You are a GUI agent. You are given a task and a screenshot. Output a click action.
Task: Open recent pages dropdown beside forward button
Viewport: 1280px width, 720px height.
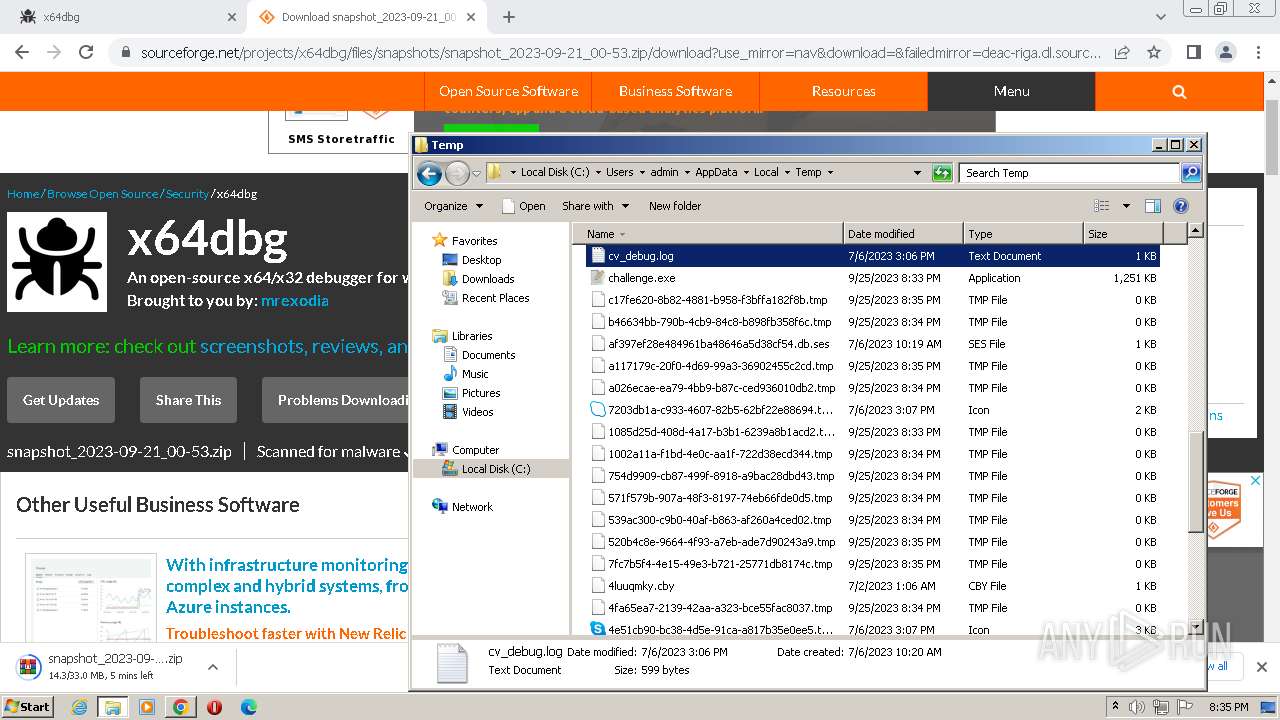click(x=477, y=173)
